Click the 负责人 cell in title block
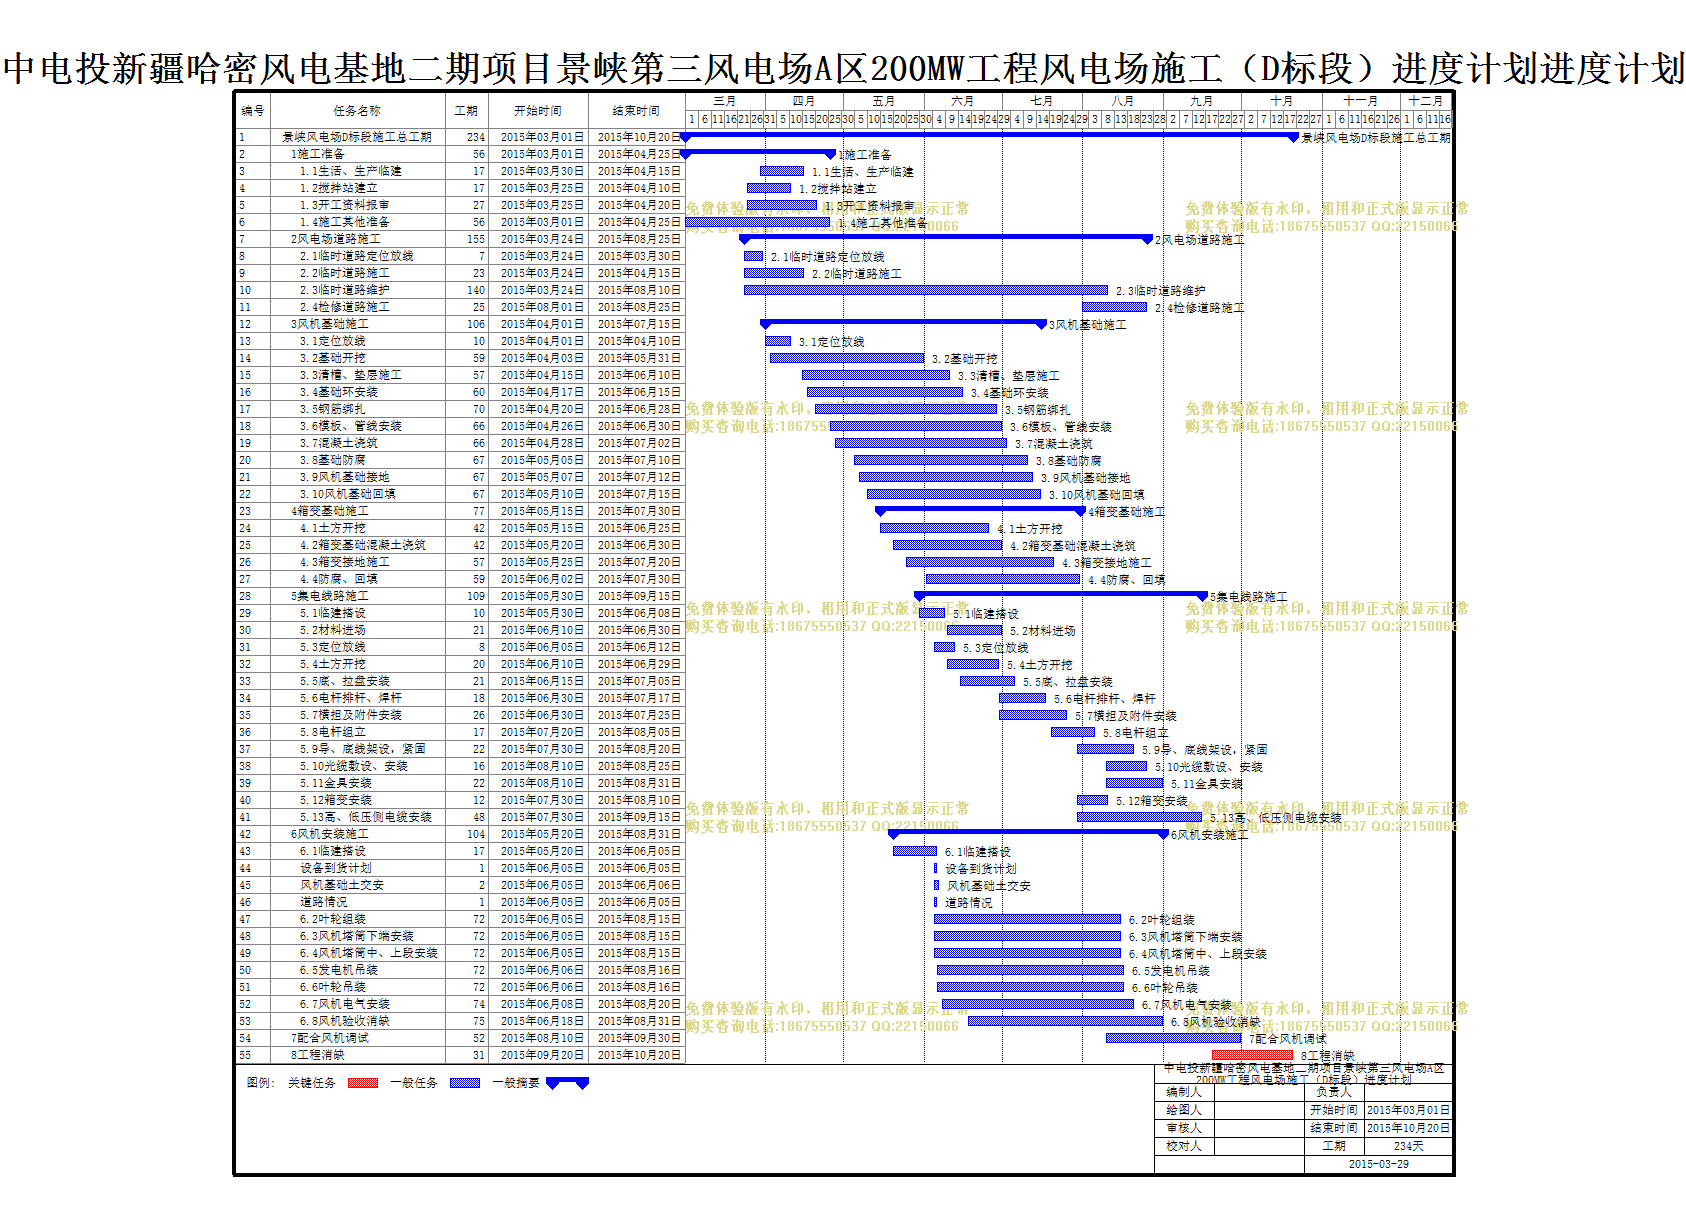This screenshot has height=1224, width=1686. coord(1334,1092)
